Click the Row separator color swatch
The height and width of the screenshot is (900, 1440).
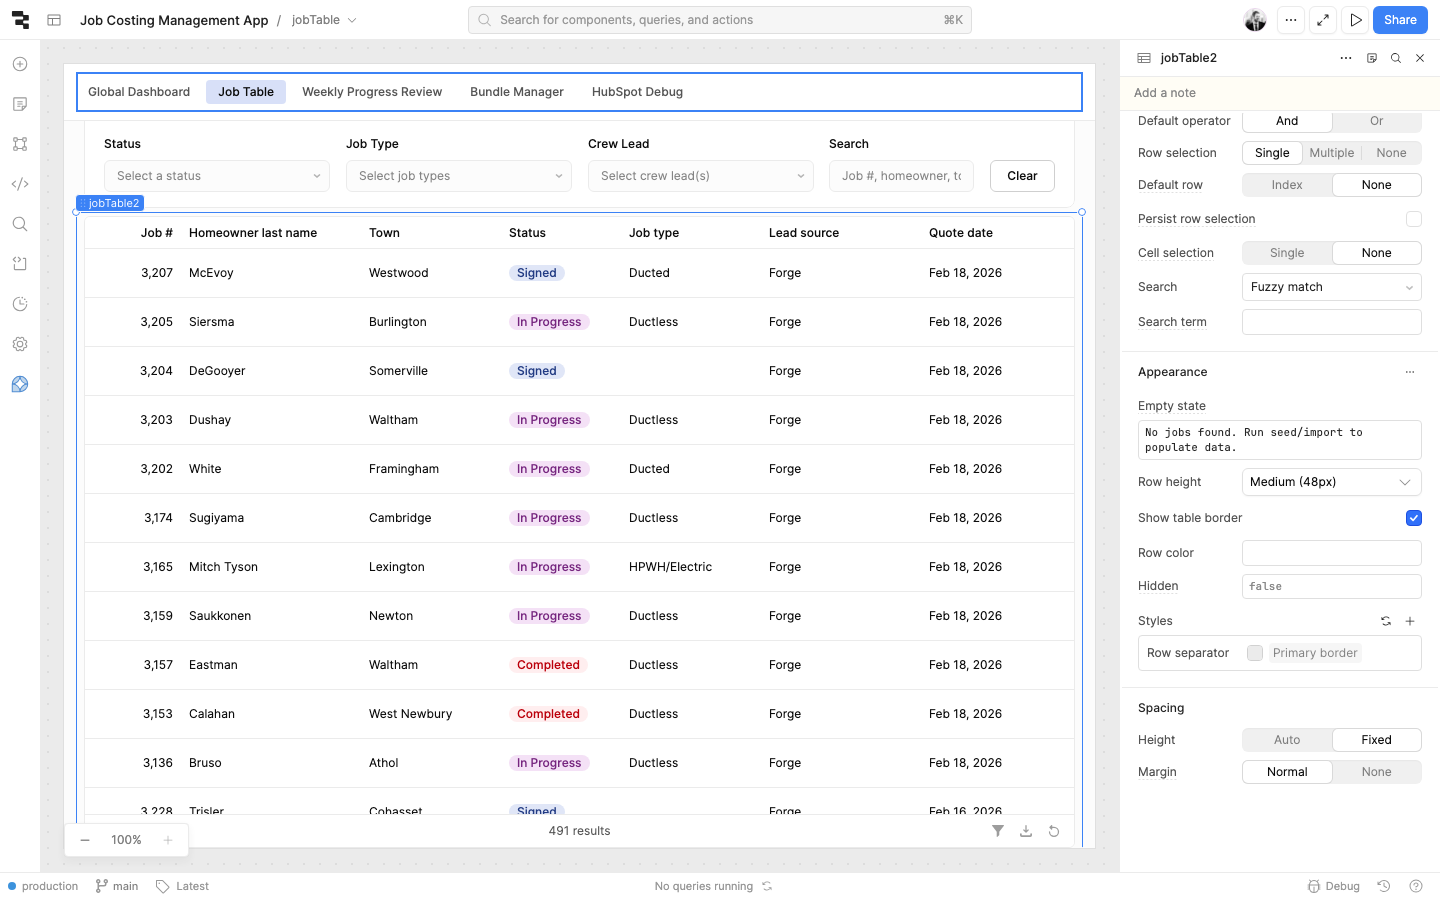[x=1255, y=653]
